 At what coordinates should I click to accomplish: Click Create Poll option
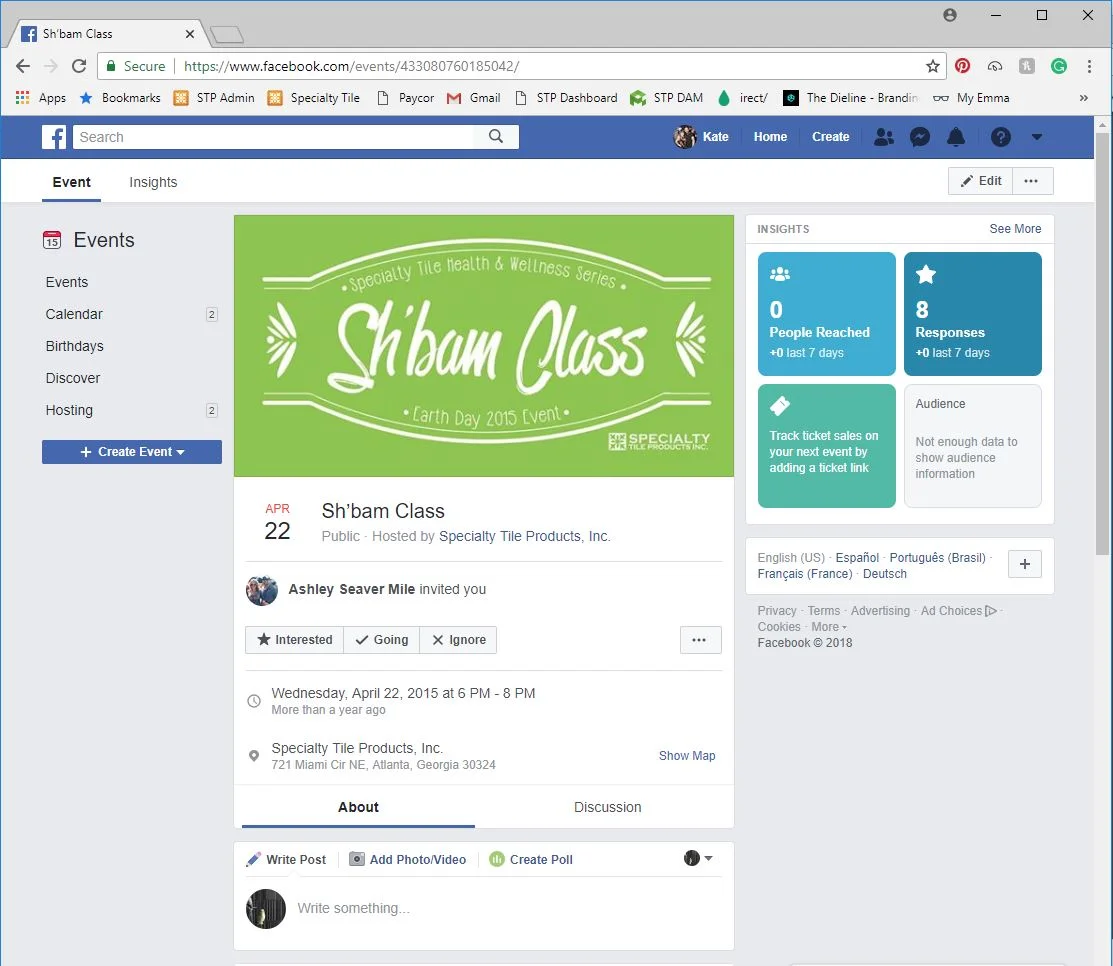point(531,859)
